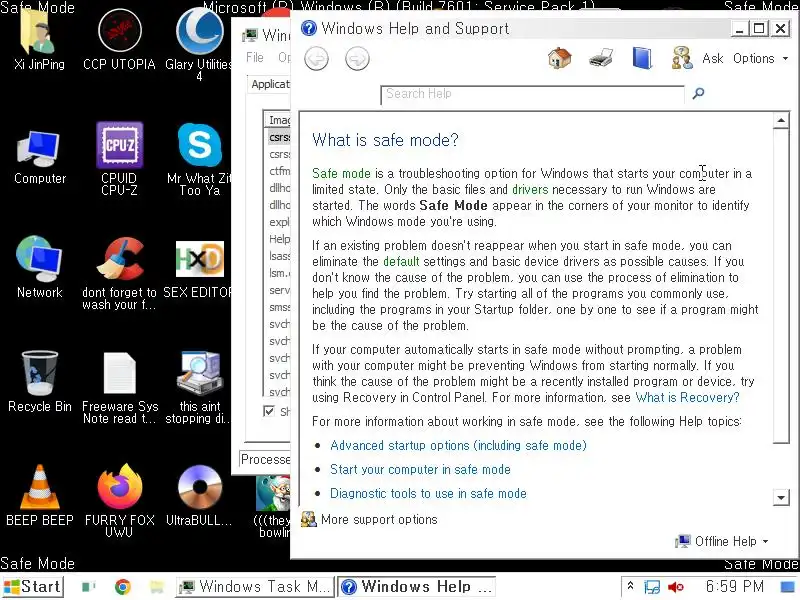The image size is (800, 600).
Task: Open Help and Support home page
Action: 560,58
